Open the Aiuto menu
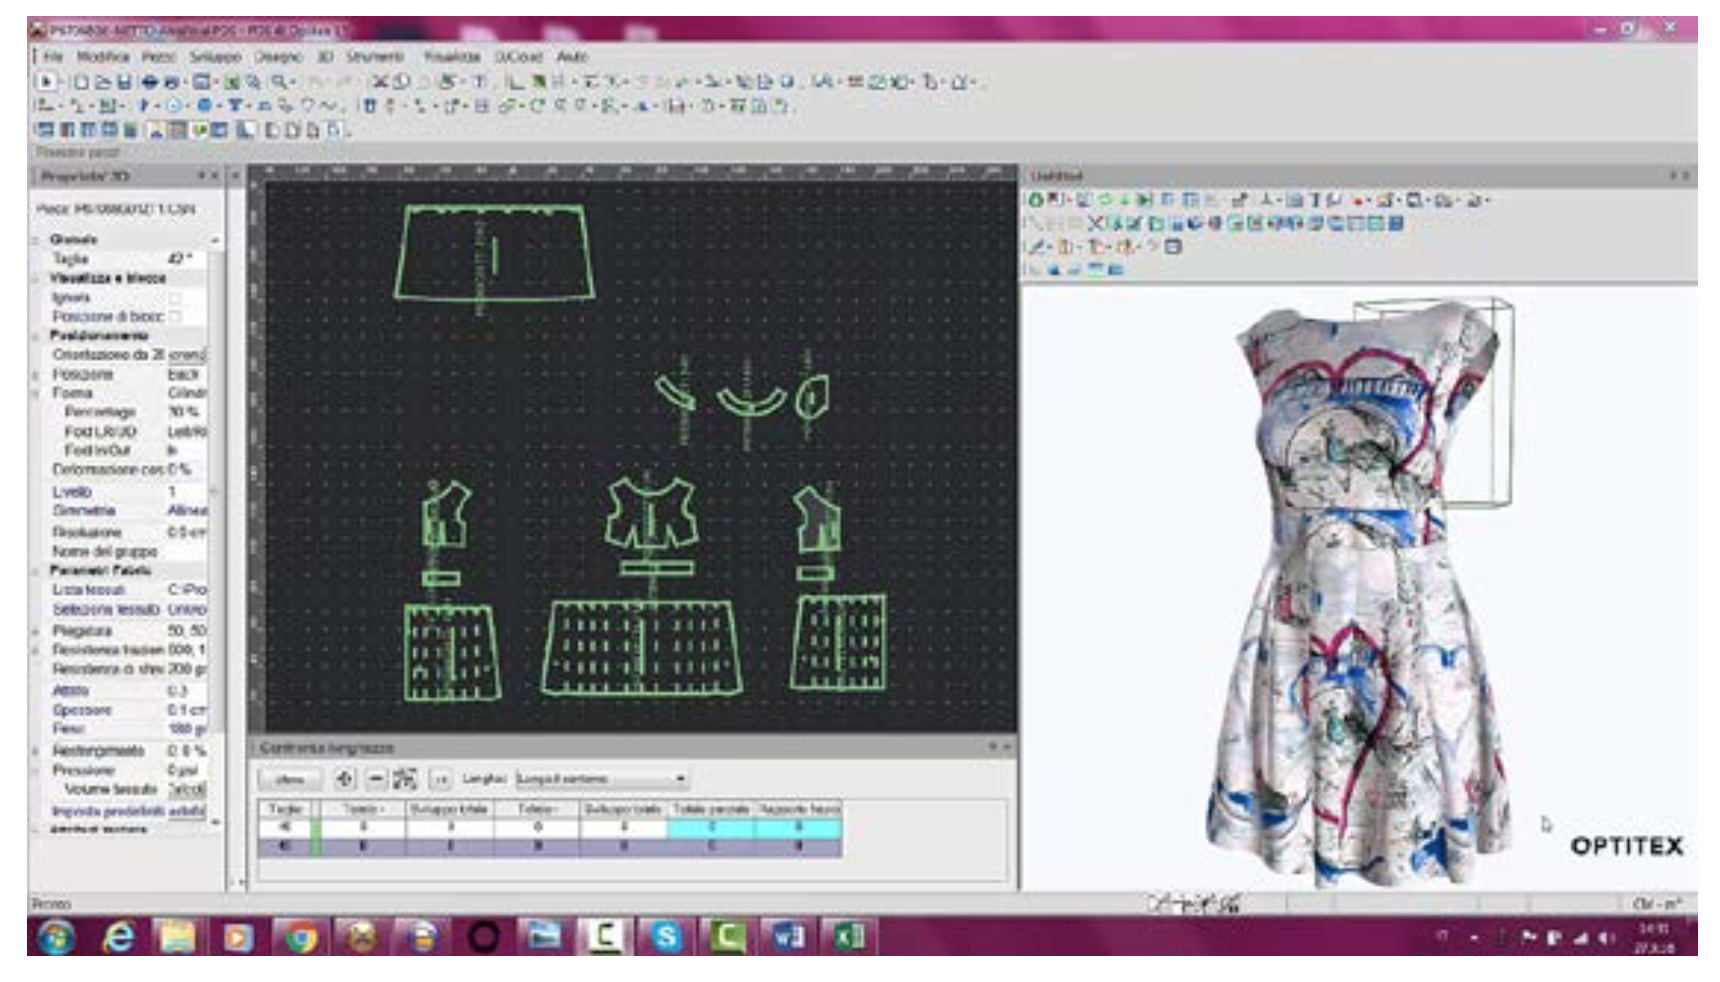The width and height of the screenshot is (1720, 982). click(x=572, y=57)
